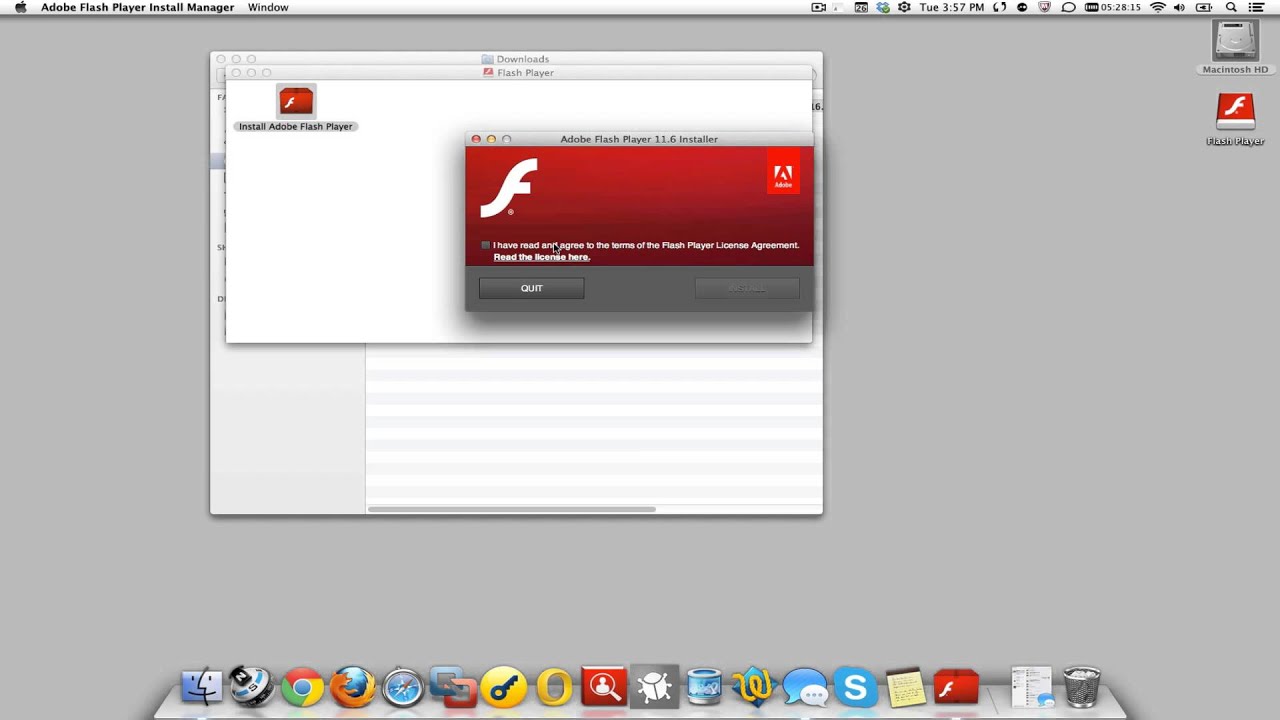Click the screen recording camera menu bar icon
This screenshot has width=1280, height=720.
tap(819, 7)
